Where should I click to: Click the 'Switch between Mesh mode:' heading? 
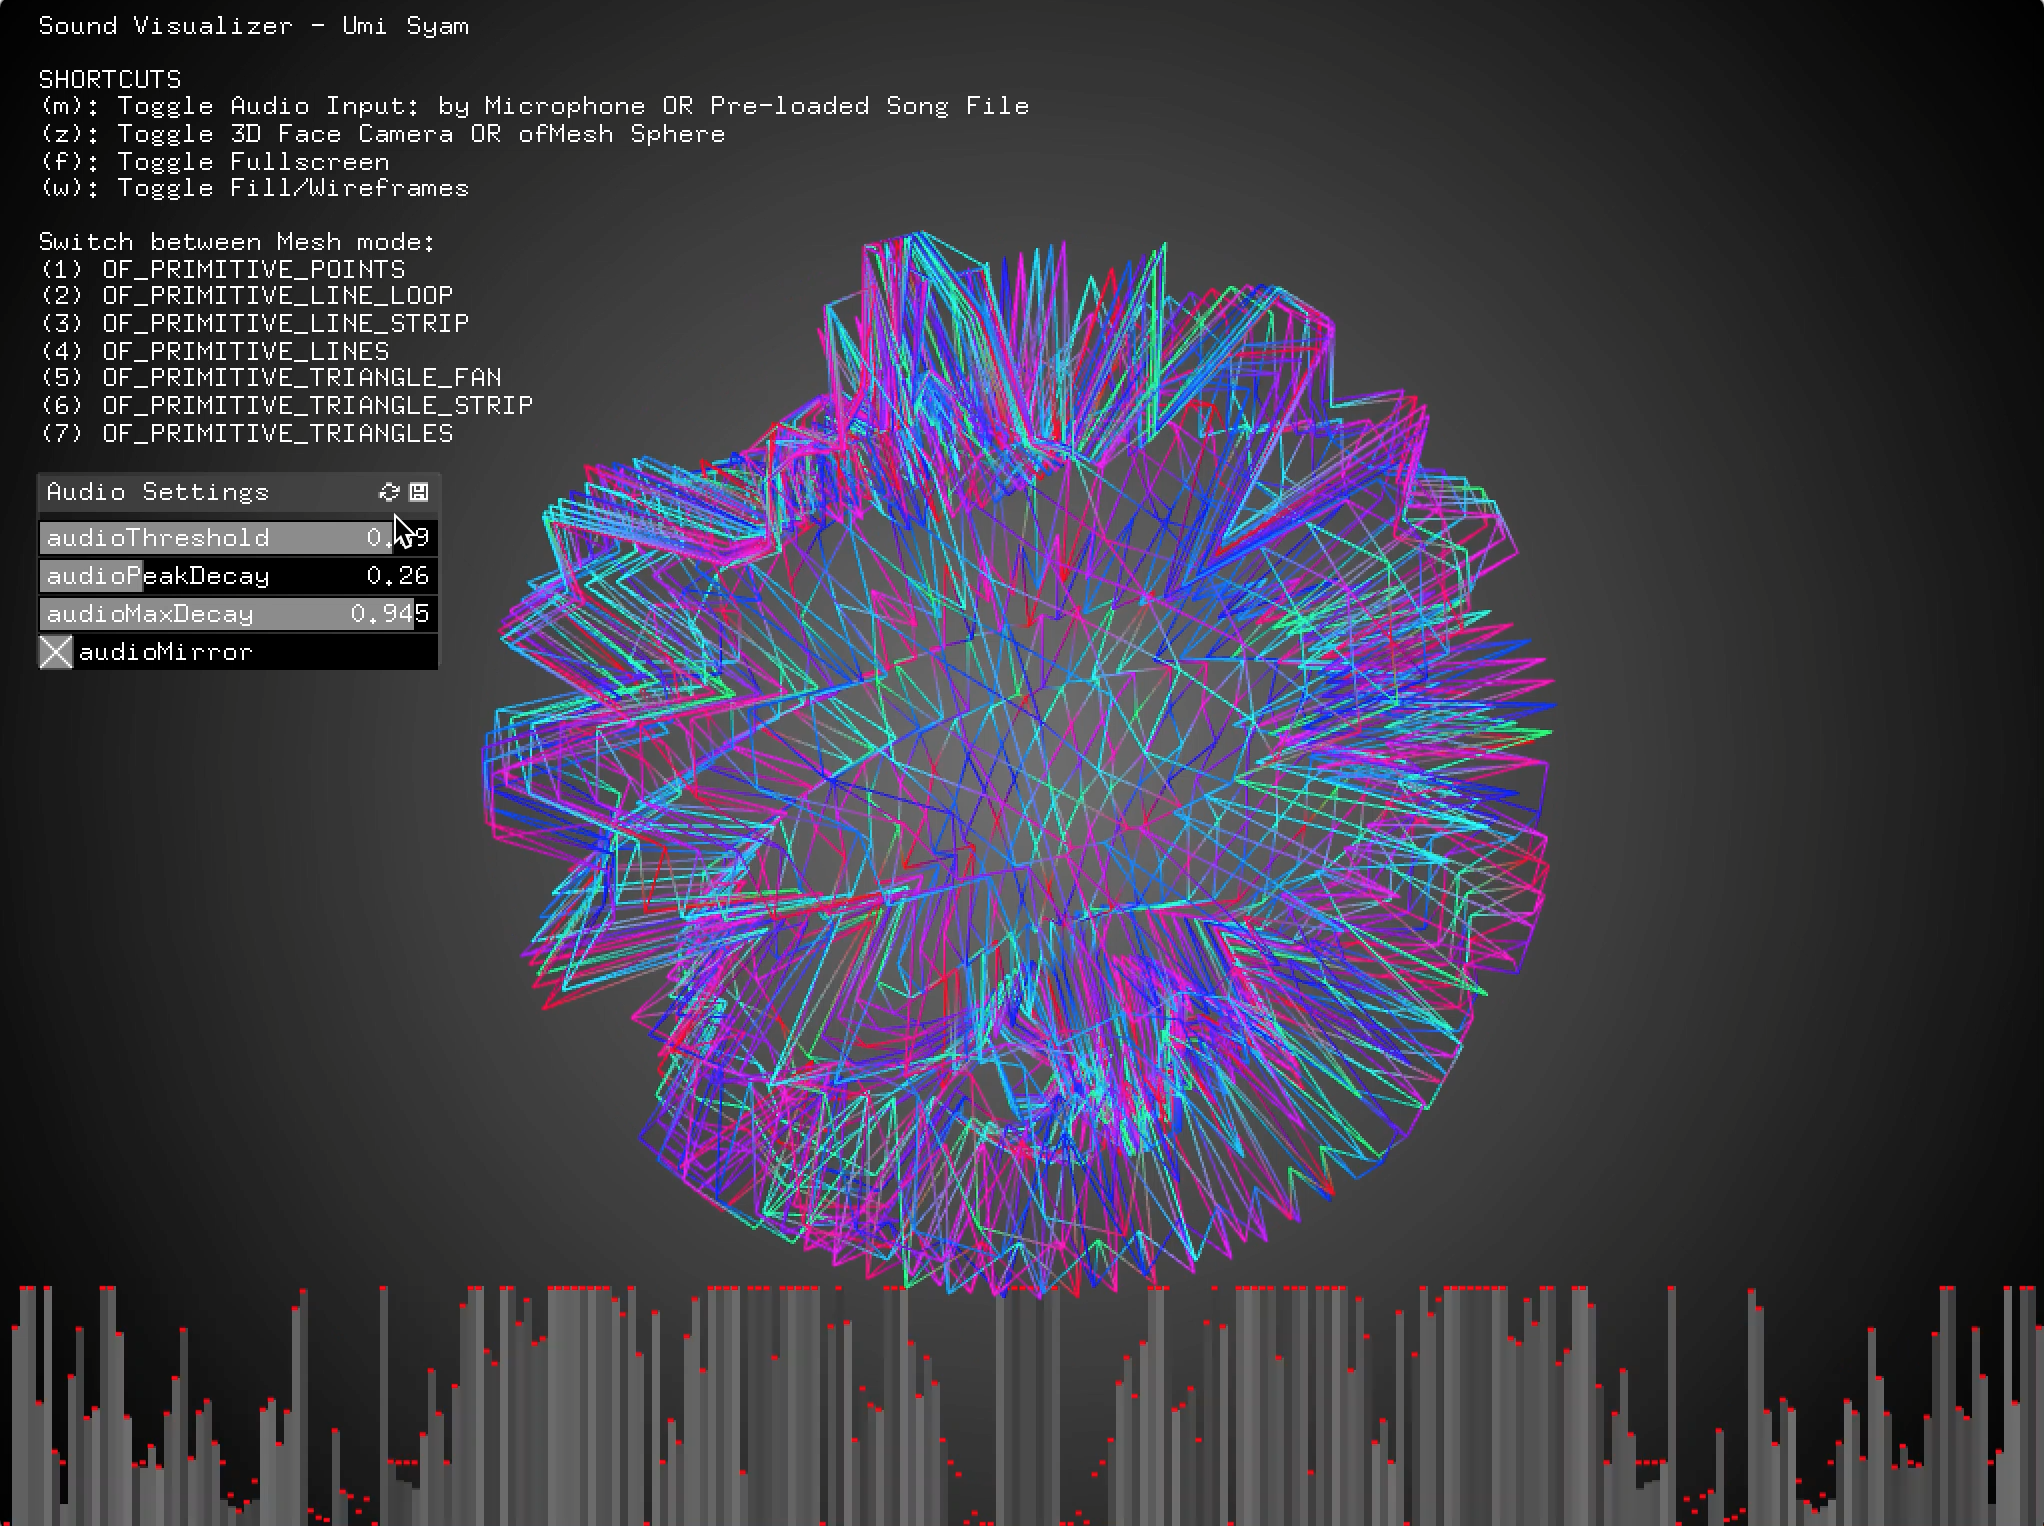coord(237,242)
